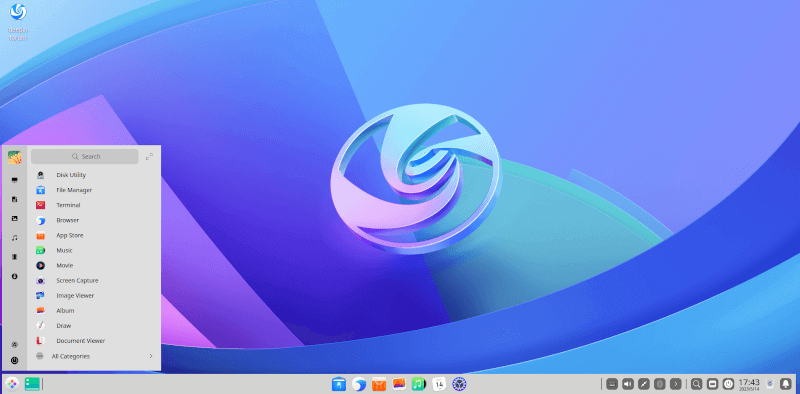Screen dimensions: 800x394
Task: Open the Browser from the dock
Action: tap(359, 384)
